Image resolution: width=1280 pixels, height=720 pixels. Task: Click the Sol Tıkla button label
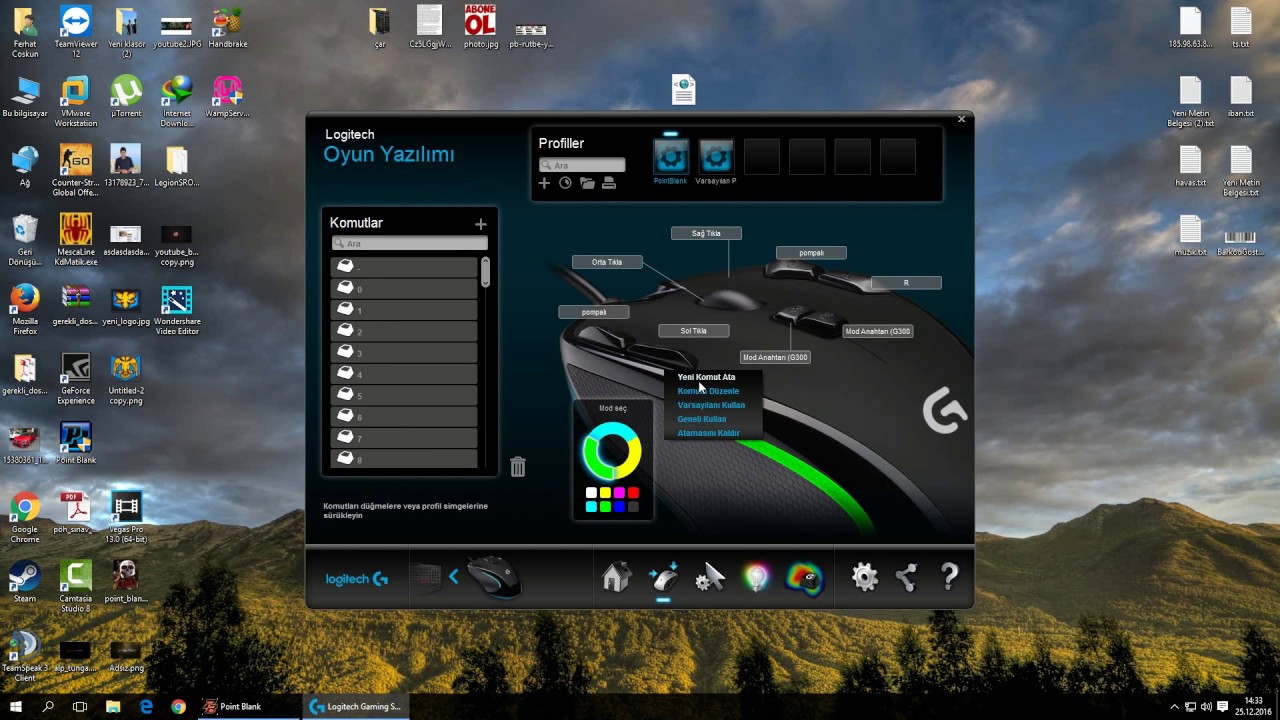click(x=693, y=330)
